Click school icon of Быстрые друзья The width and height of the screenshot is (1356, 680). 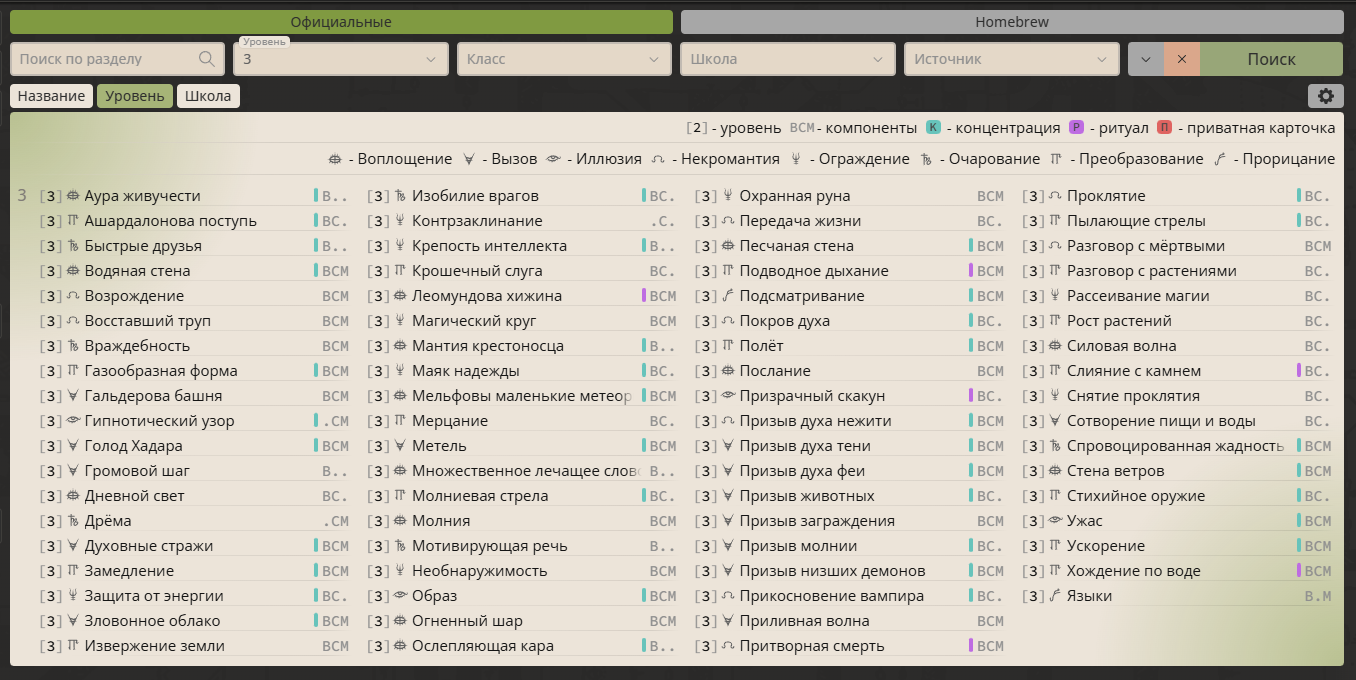pos(73,246)
